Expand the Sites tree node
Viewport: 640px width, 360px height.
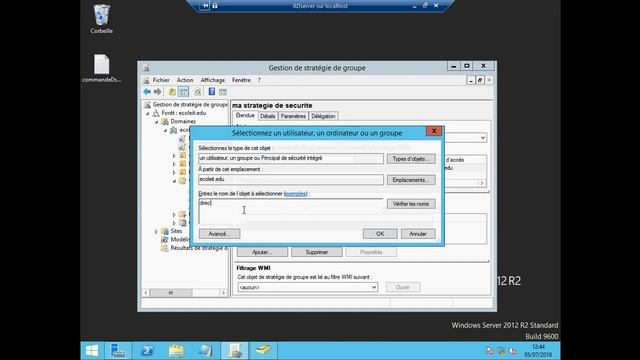tap(156, 231)
